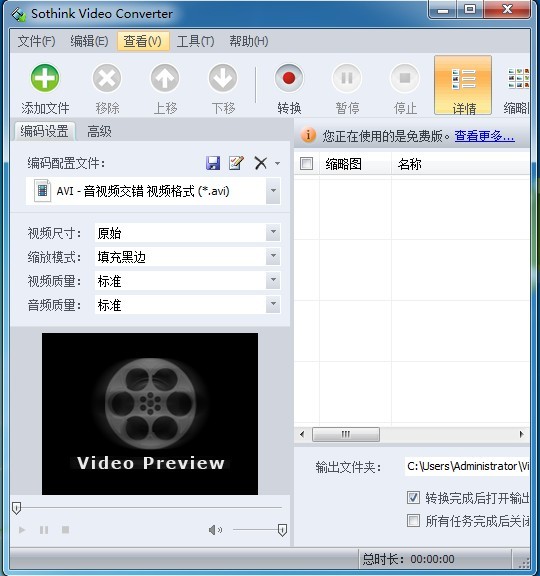The image size is (540, 576).
Task: Click the volume slider handle
Action: [282, 530]
